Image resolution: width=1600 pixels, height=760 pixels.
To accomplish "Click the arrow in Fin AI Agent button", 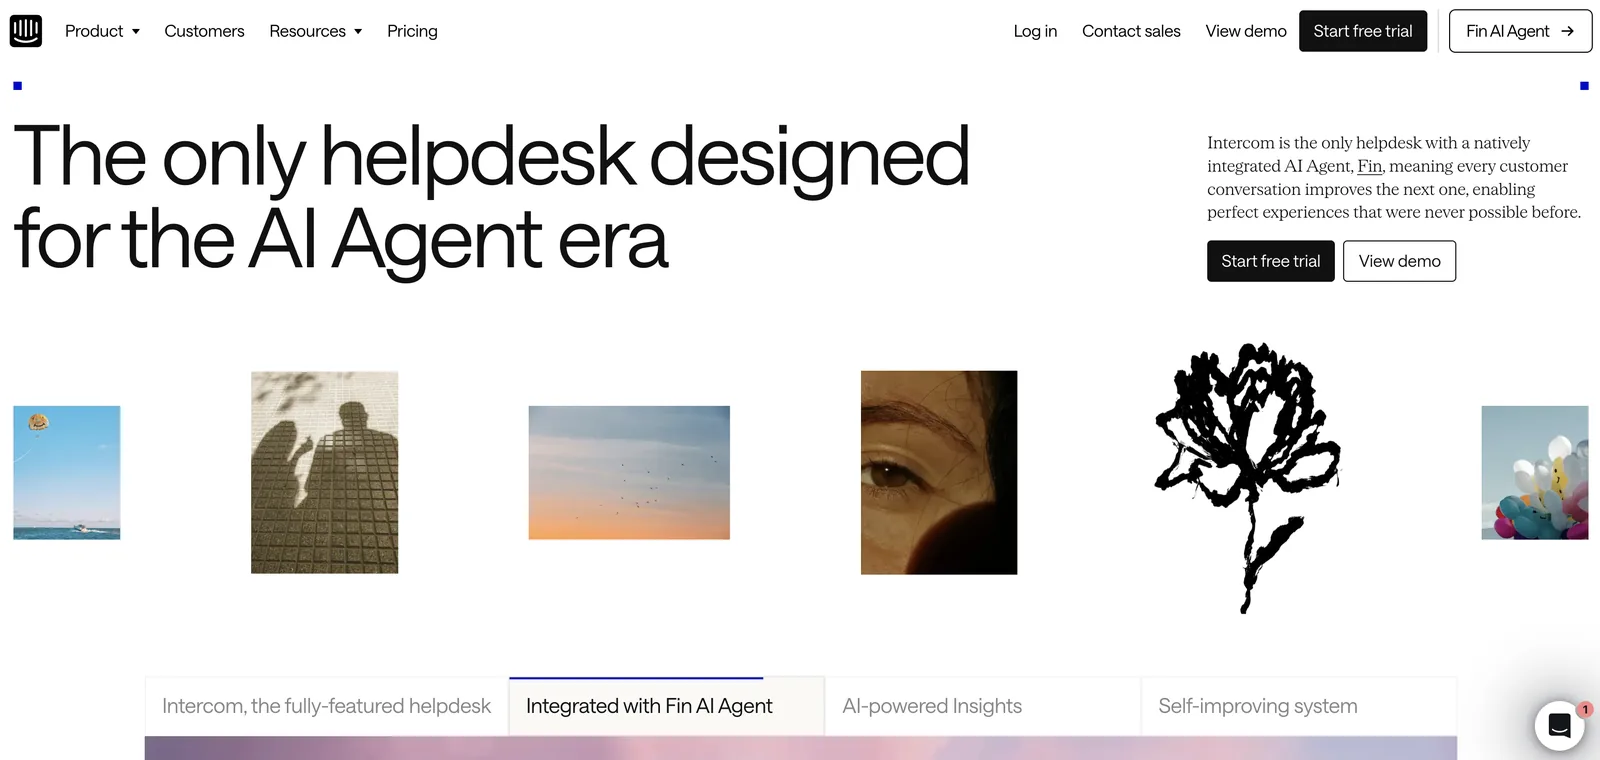I will (1568, 31).
